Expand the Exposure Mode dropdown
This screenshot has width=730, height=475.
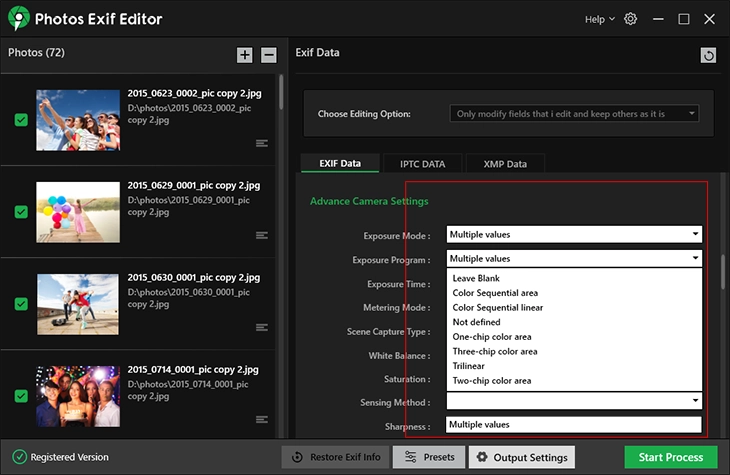pos(694,235)
